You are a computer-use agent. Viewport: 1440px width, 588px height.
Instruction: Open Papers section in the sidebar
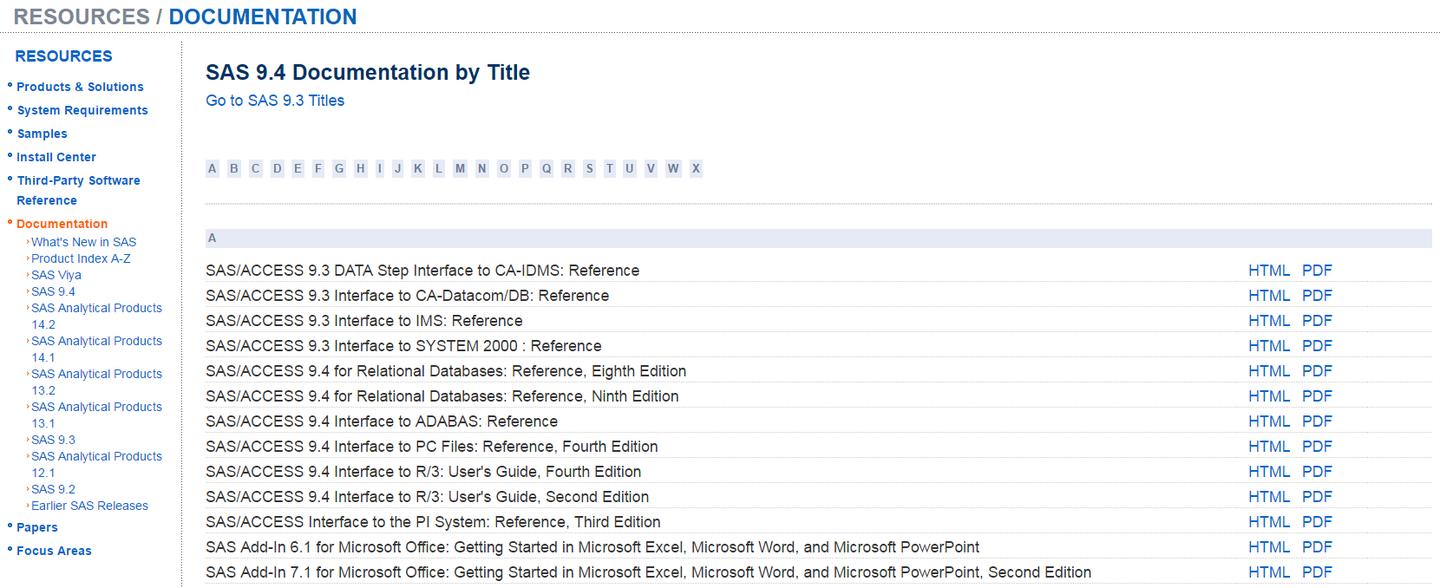(37, 527)
